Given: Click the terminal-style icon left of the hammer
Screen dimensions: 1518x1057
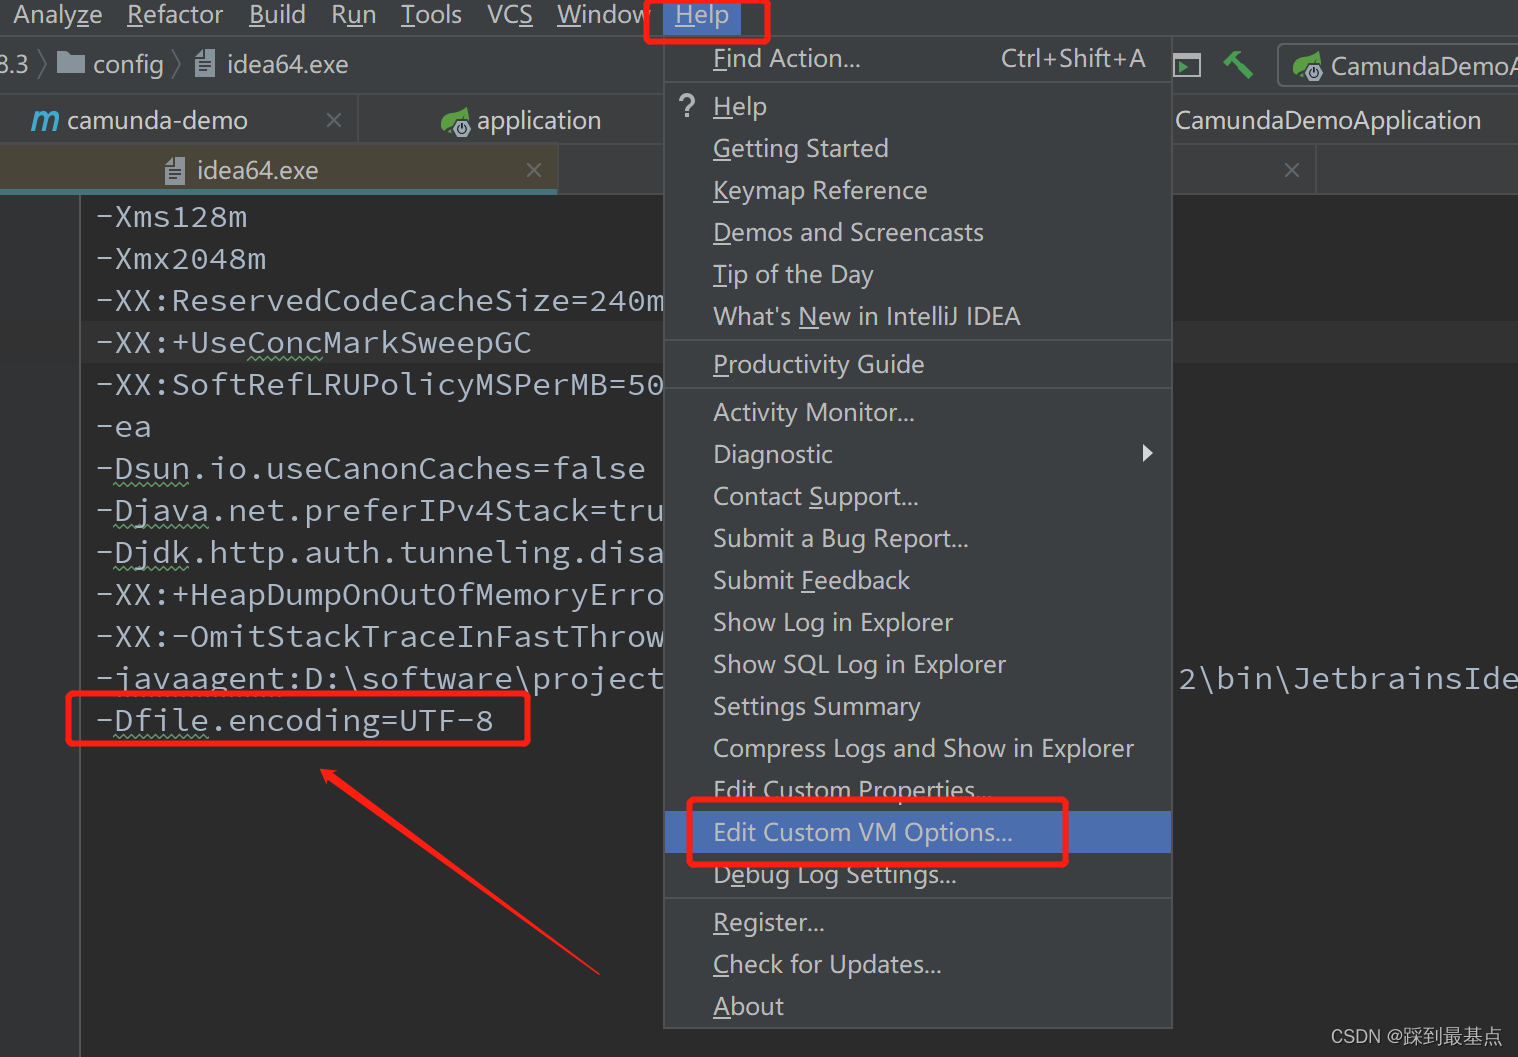Looking at the screenshot, I should [x=1186, y=66].
